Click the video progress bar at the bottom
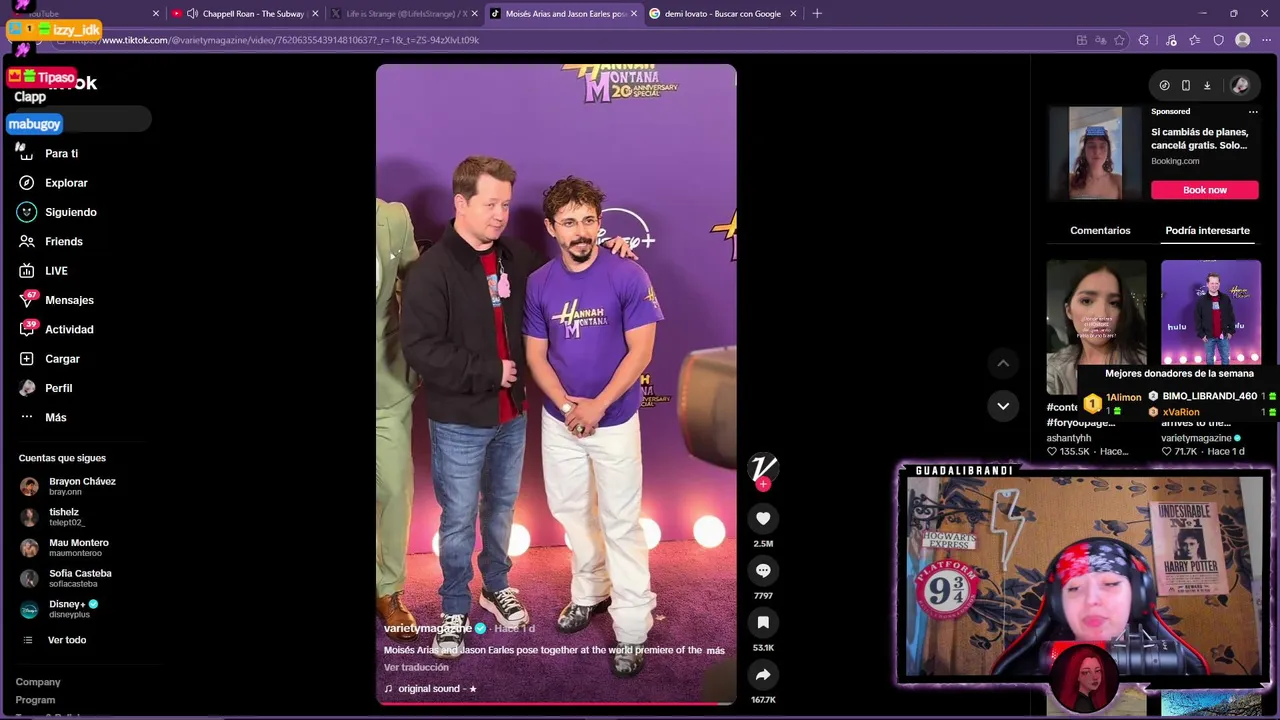Viewport: 1280px width, 720px height. (556, 703)
